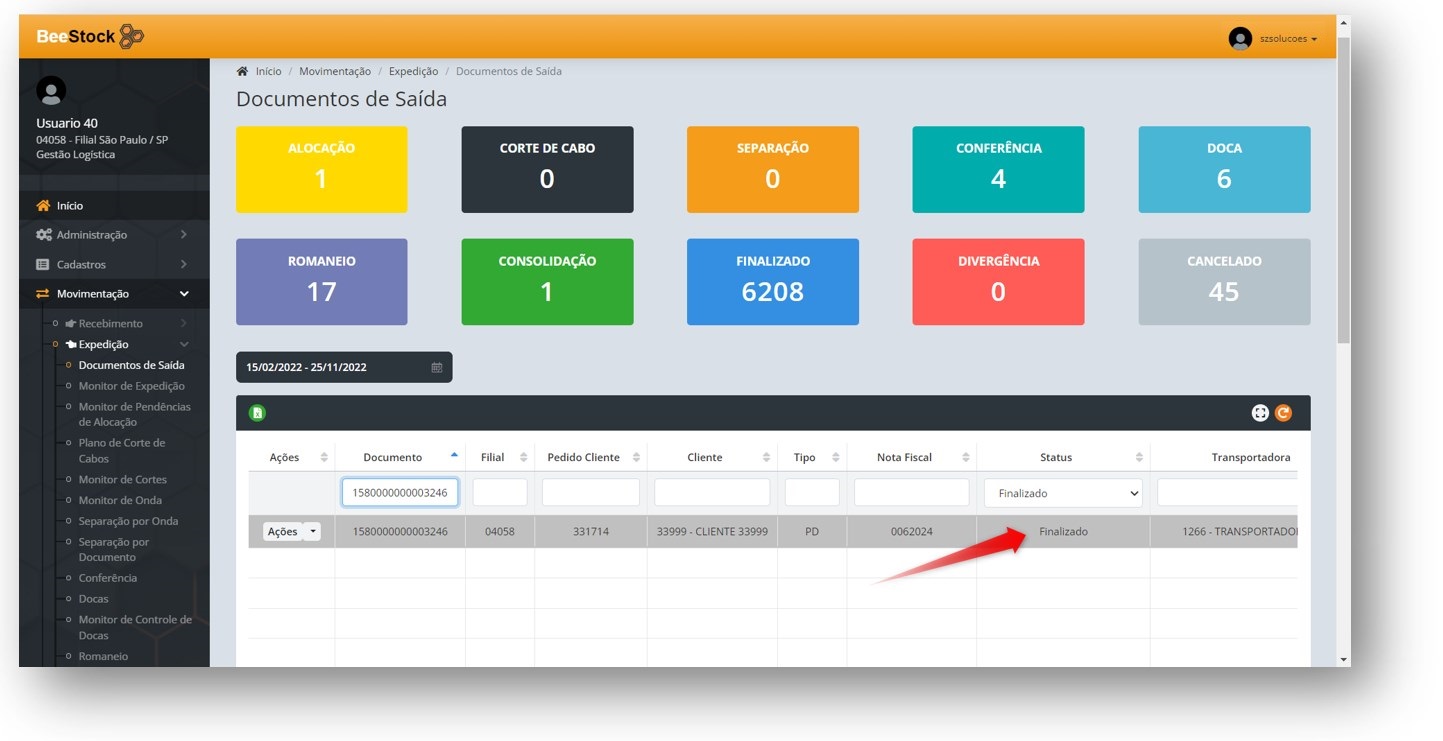Click the BeeStock honeycomb logo
The image size is (1443, 741).
click(x=131, y=37)
